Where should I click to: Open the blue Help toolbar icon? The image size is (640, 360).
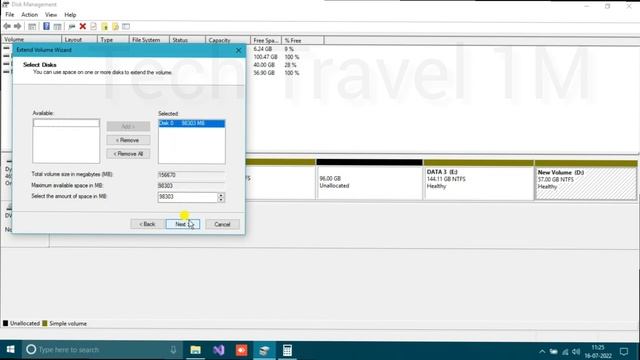click(46, 27)
